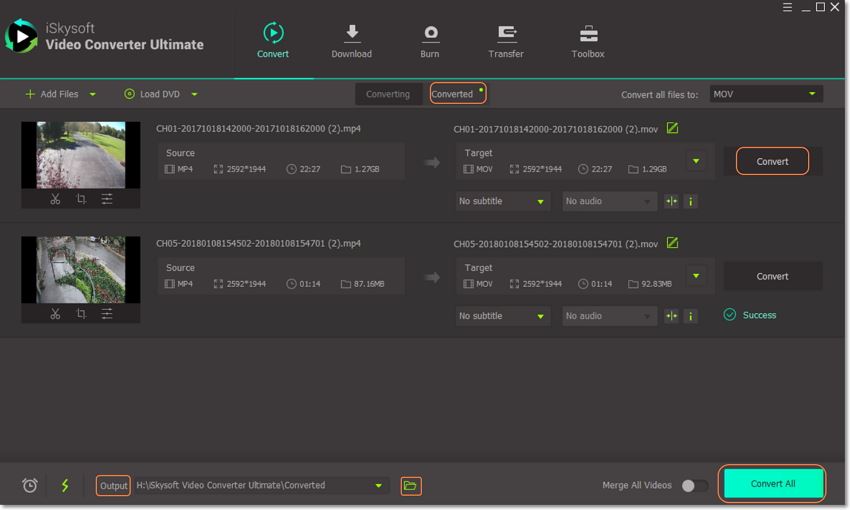Go to the Toolbox section
The width and height of the screenshot is (850, 510).
point(588,42)
